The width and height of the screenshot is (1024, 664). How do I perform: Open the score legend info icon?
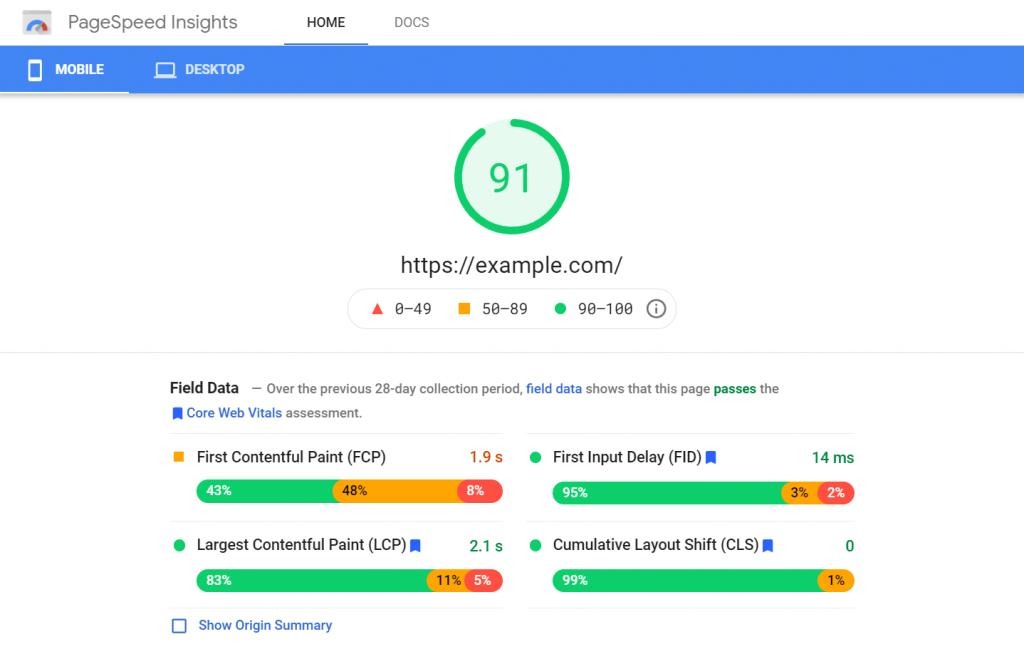coord(656,309)
